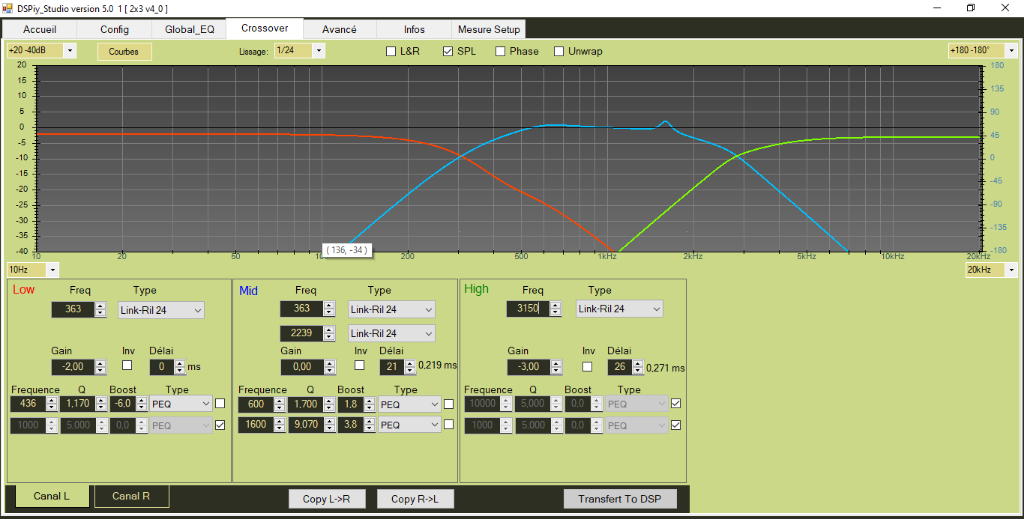Screen dimensions: 1024x519
Task: Enable the L&R checkbox
Action: [391, 51]
